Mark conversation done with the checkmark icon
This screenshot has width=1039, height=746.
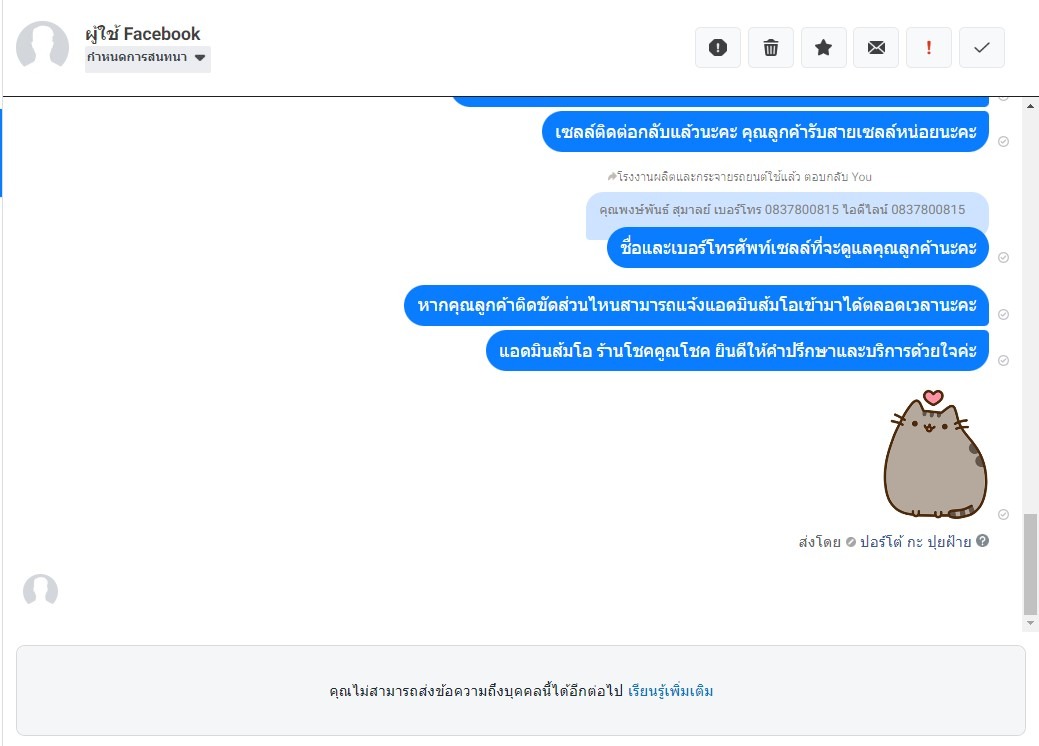982,48
